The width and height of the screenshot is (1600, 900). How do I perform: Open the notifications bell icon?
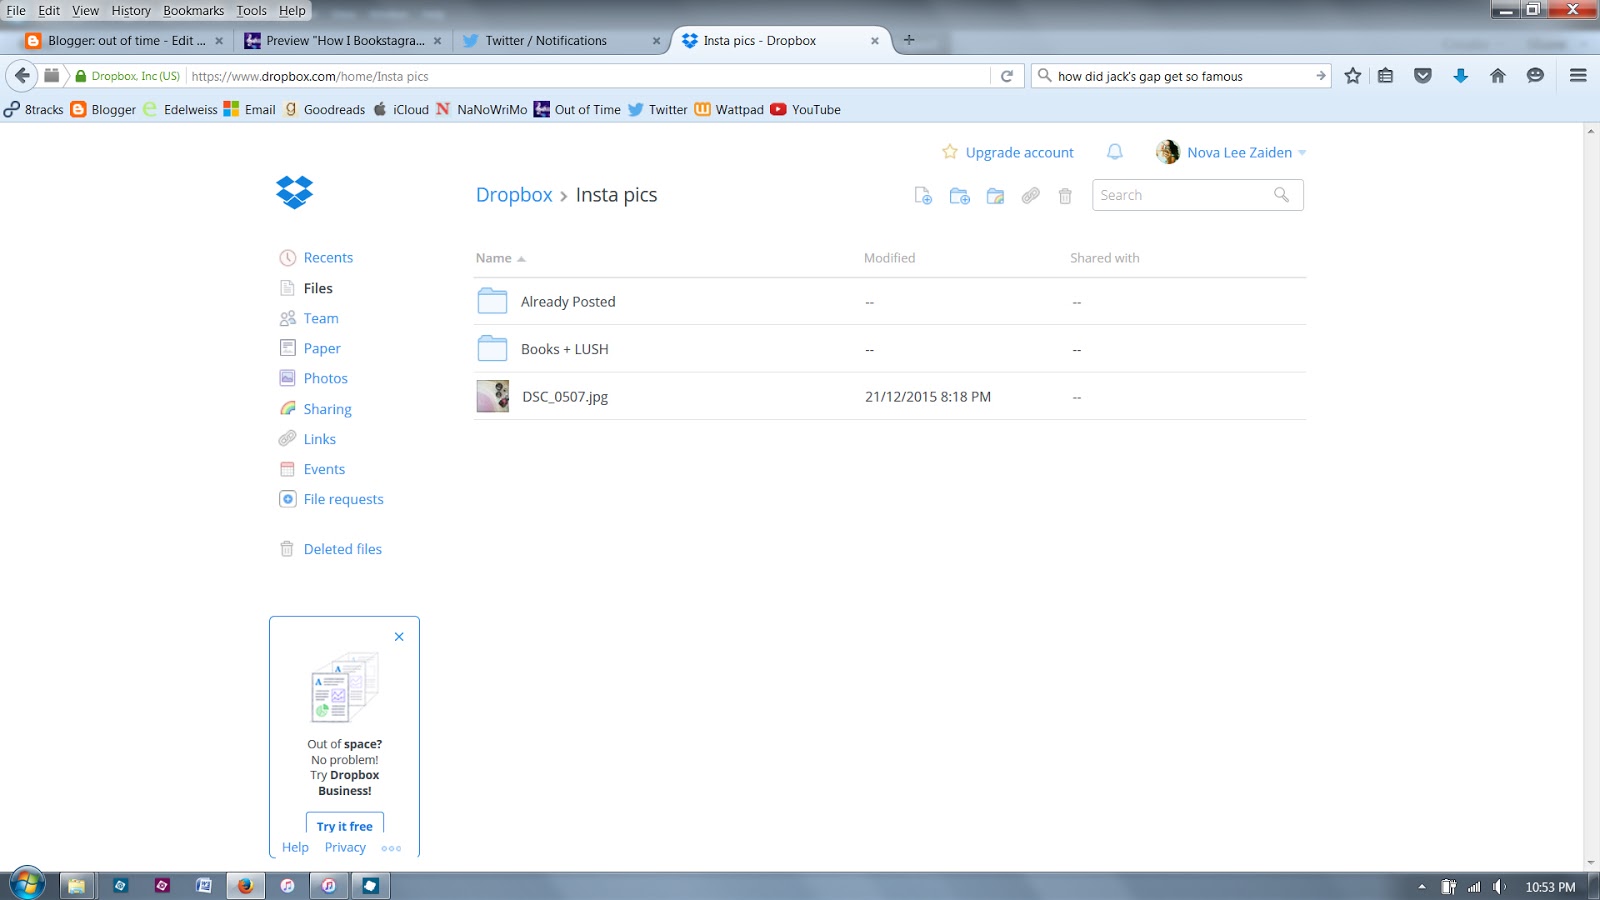[1115, 152]
